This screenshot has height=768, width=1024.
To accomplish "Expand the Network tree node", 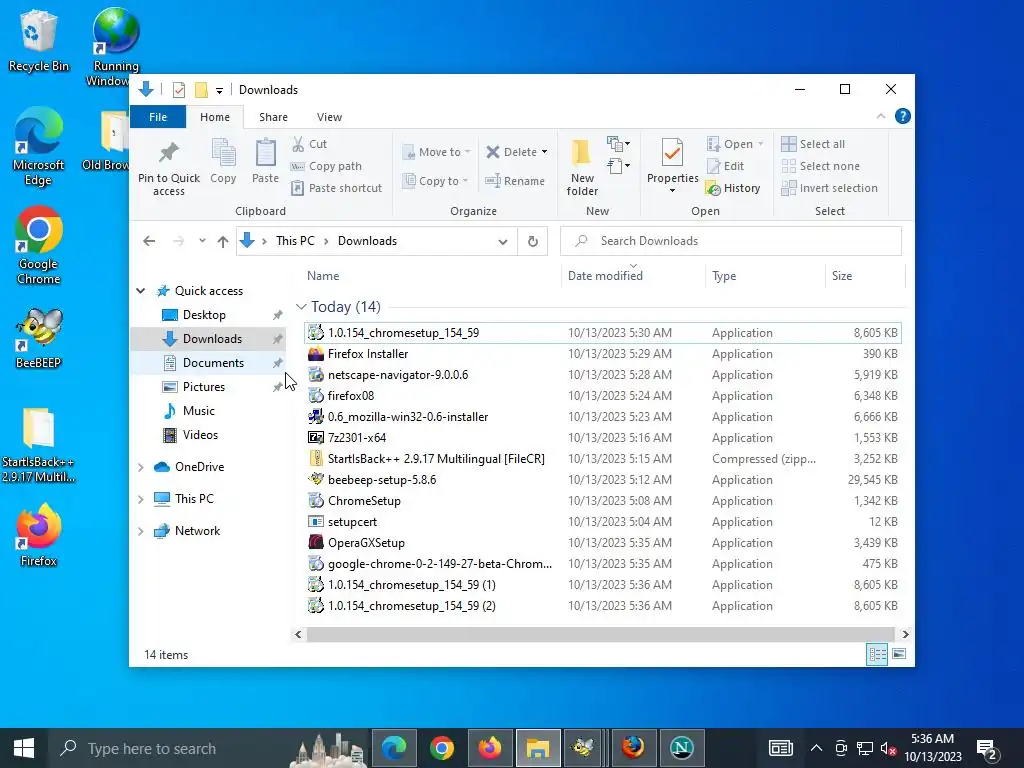I will click(140, 531).
